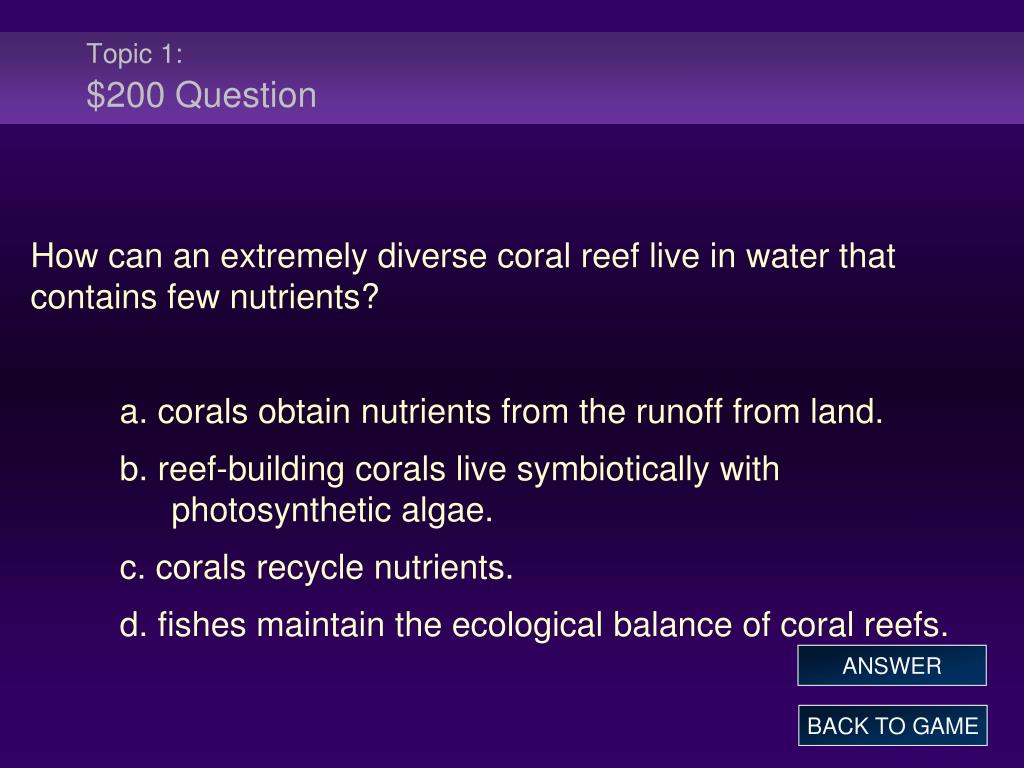Choose option d about fishes' ecological balance
This screenshot has width=1024, height=768.
(x=534, y=624)
